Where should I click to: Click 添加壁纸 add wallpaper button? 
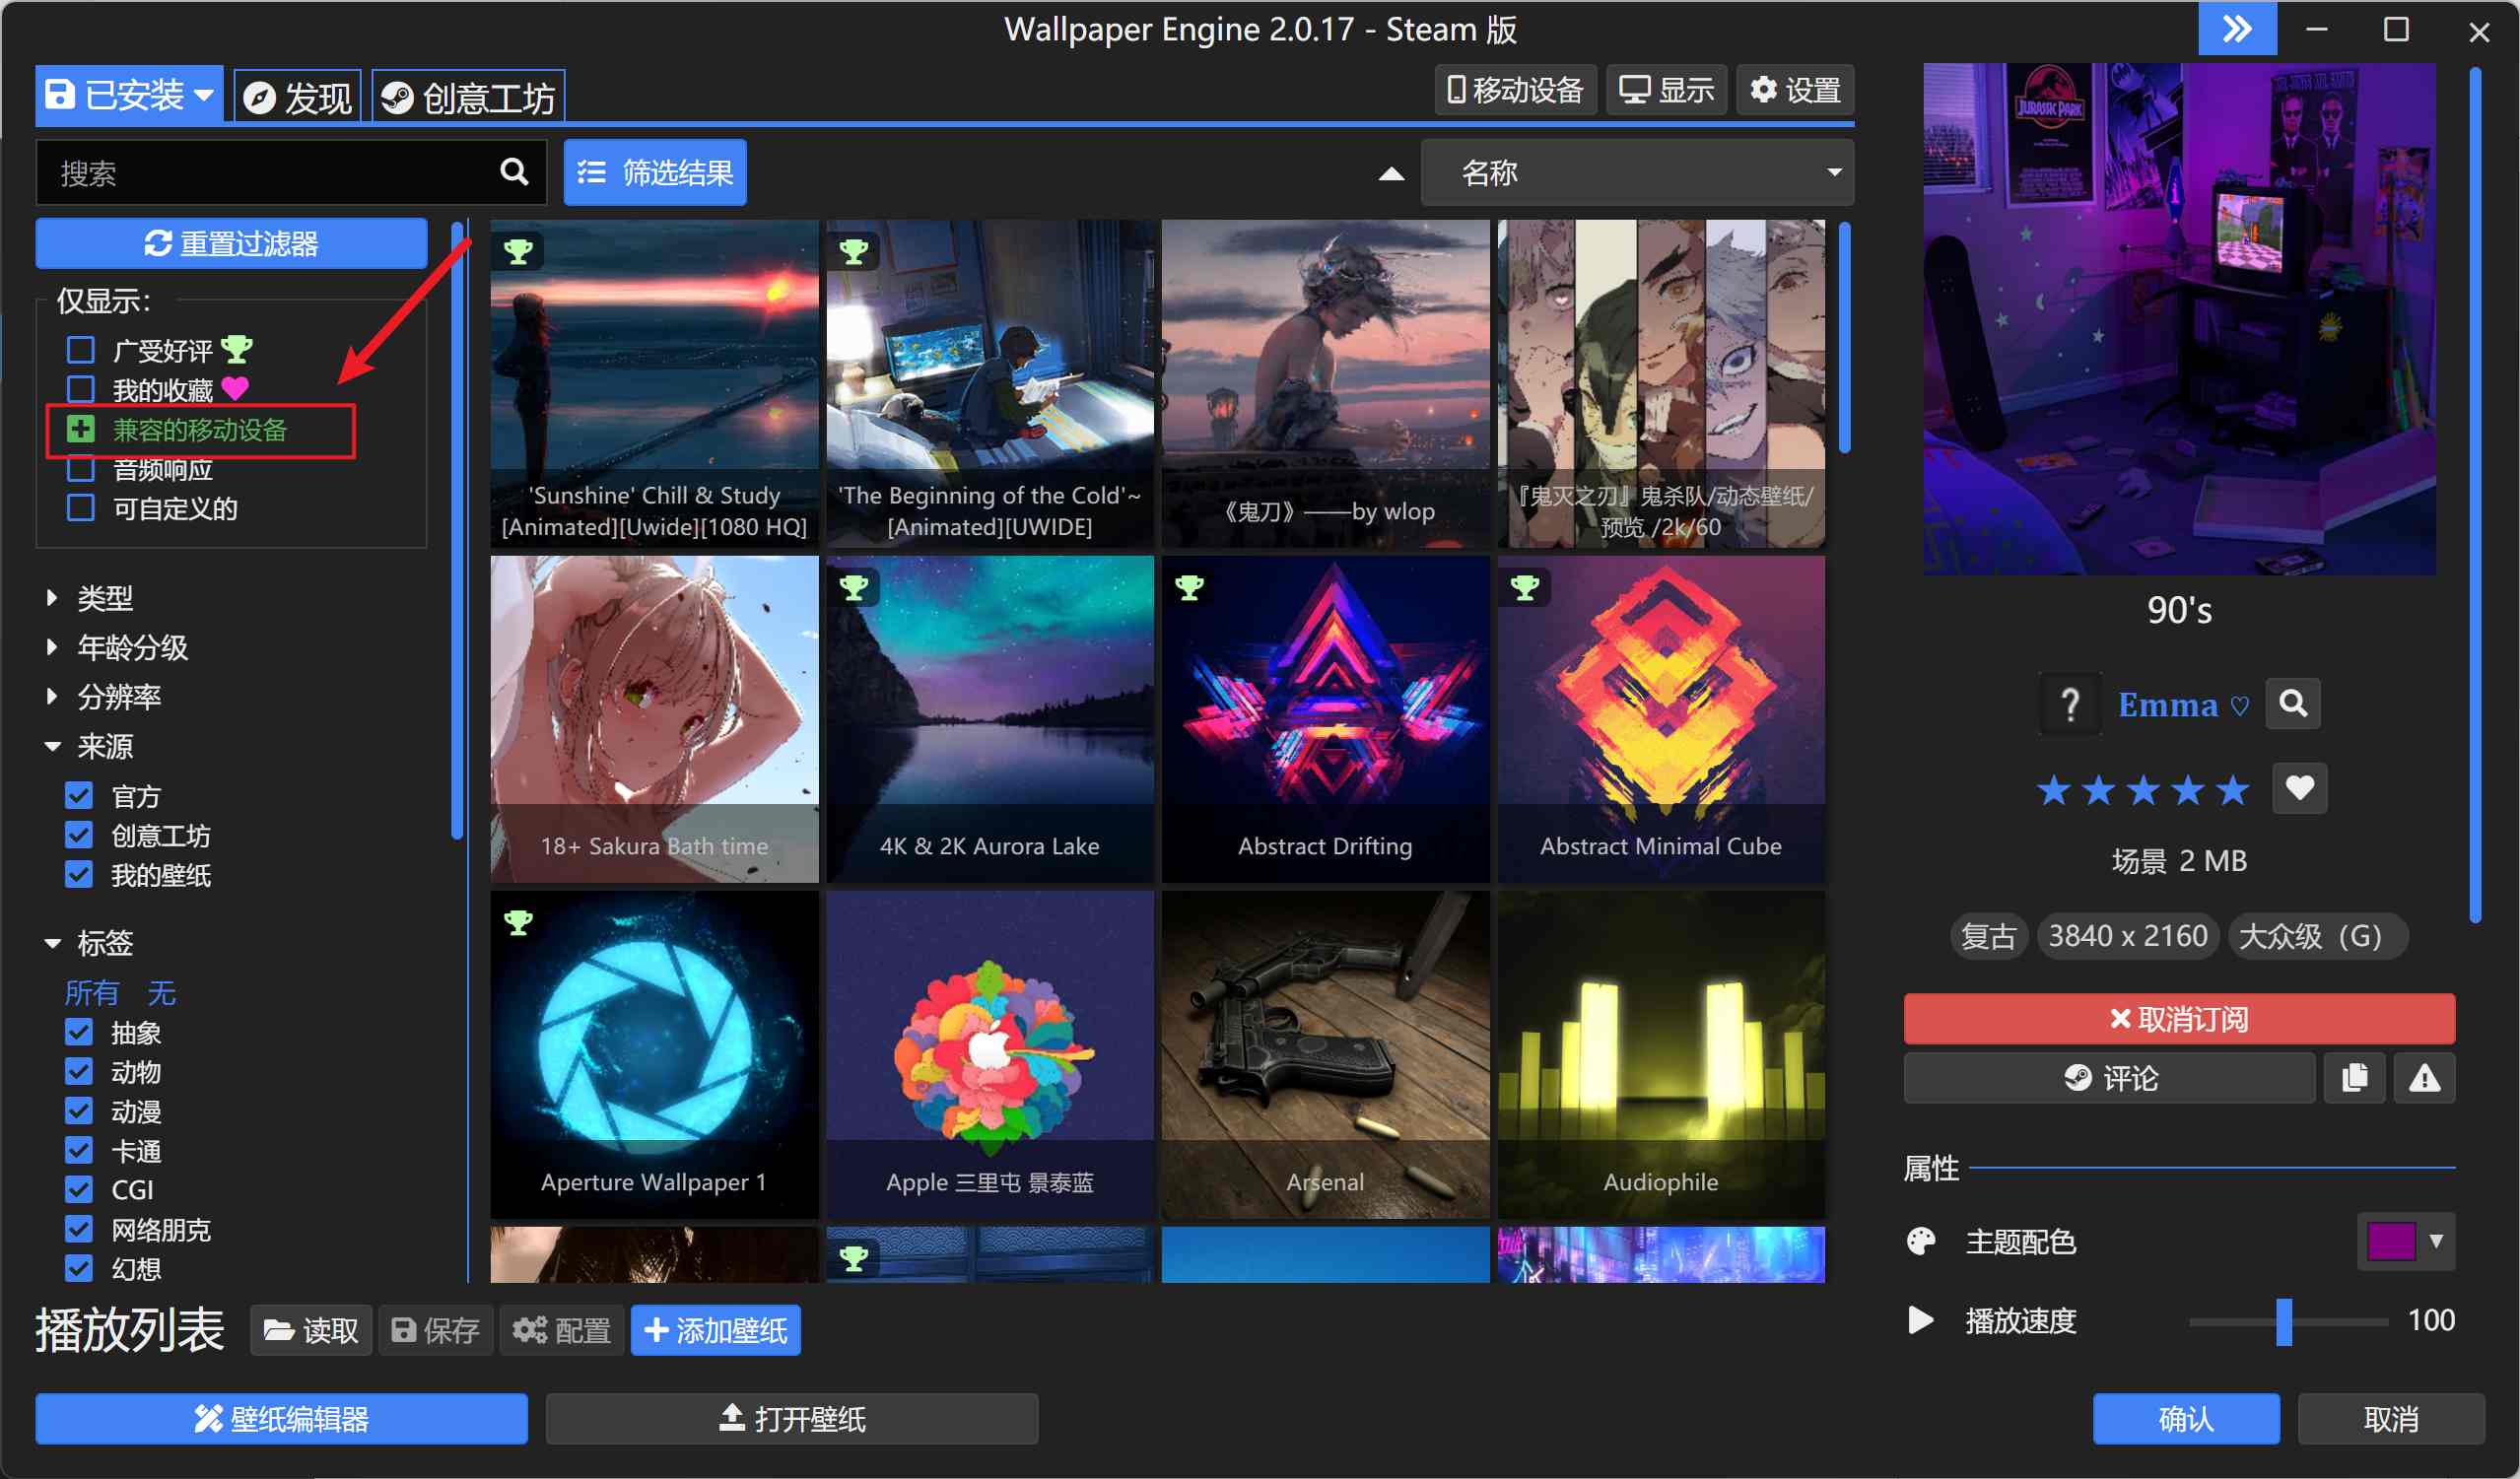(x=716, y=1330)
